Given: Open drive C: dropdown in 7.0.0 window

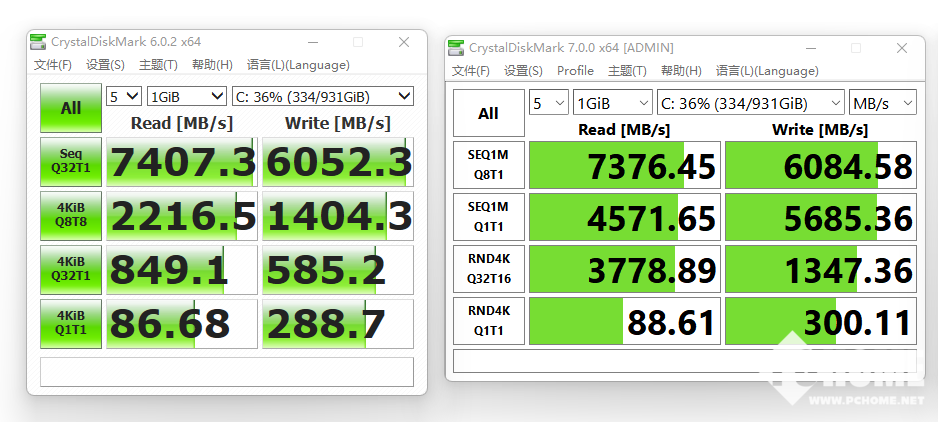Looking at the screenshot, I should coord(751,103).
